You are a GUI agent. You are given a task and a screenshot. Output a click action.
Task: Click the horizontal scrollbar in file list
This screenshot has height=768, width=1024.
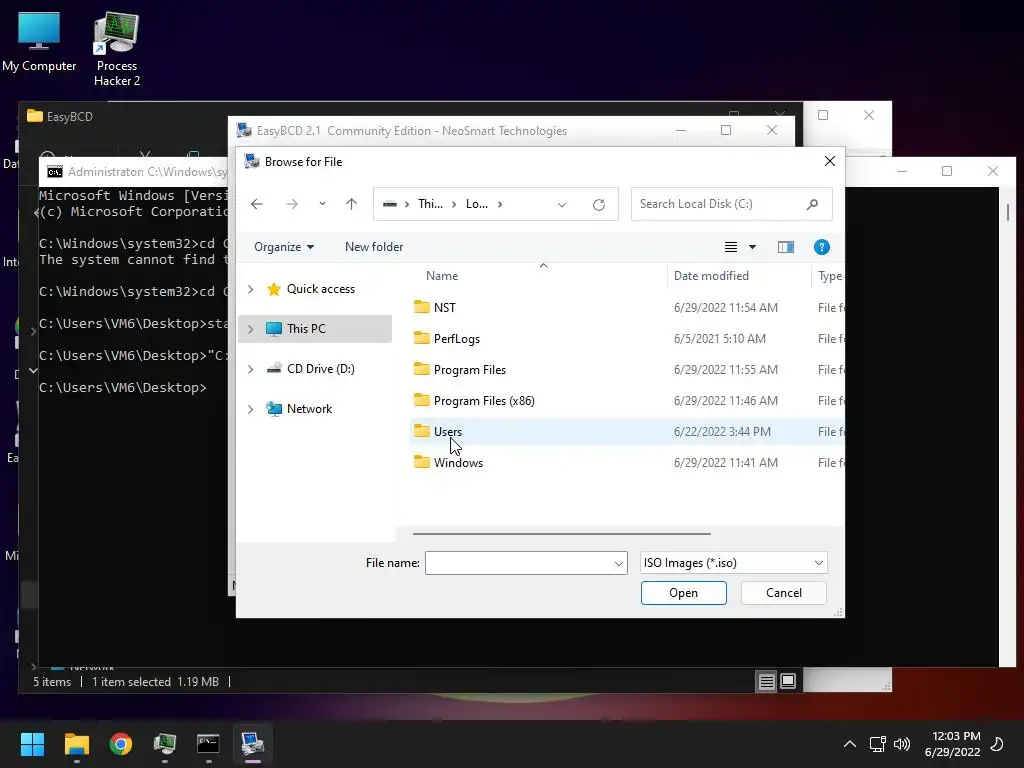(562, 534)
